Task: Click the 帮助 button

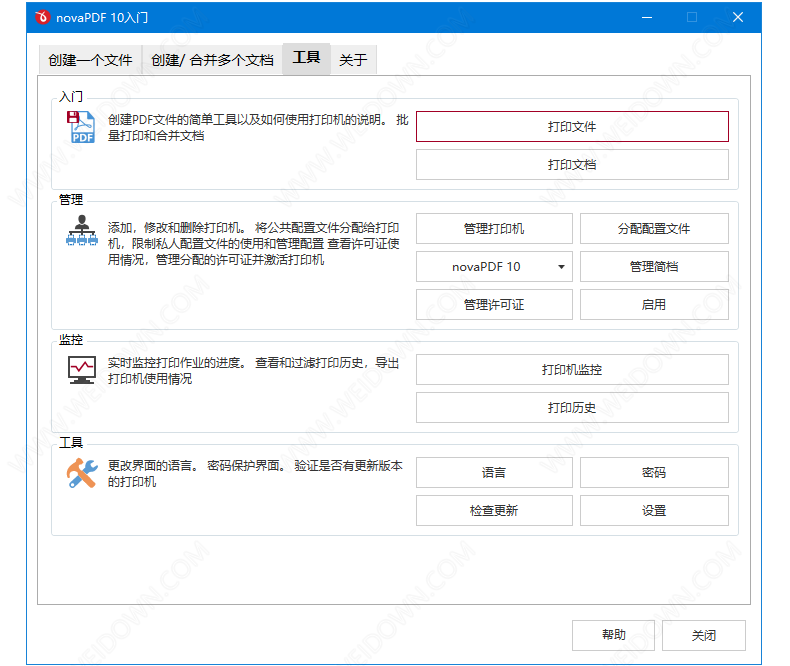Action: pyautogui.click(x=613, y=635)
